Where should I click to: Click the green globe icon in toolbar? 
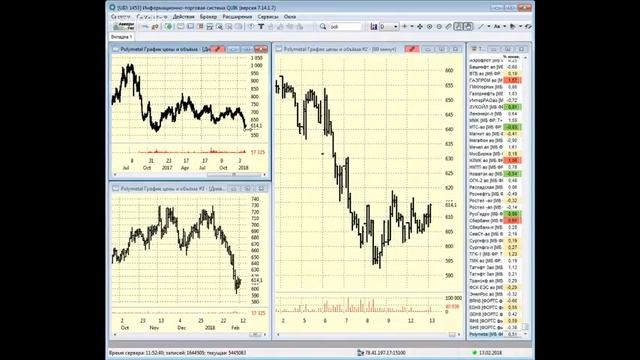(x=169, y=27)
